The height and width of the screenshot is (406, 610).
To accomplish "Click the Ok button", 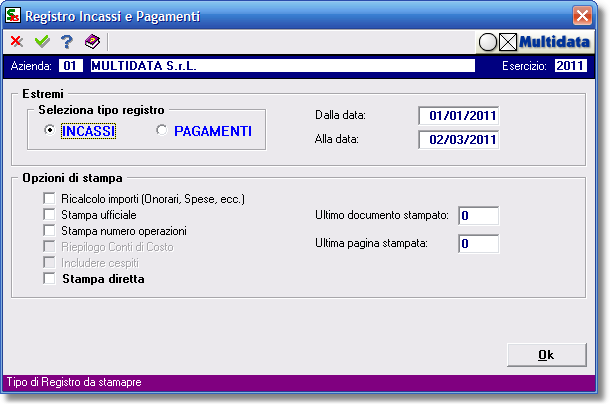I will point(547,355).
